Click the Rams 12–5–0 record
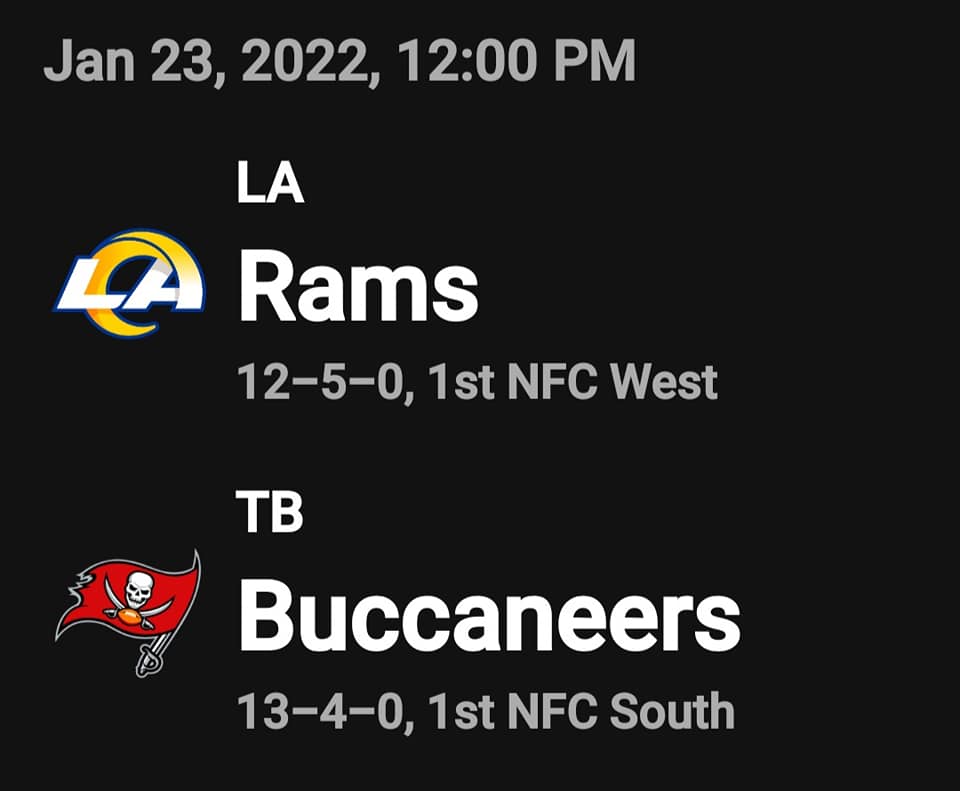The height and width of the screenshot is (791, 960). coord(322,381)
